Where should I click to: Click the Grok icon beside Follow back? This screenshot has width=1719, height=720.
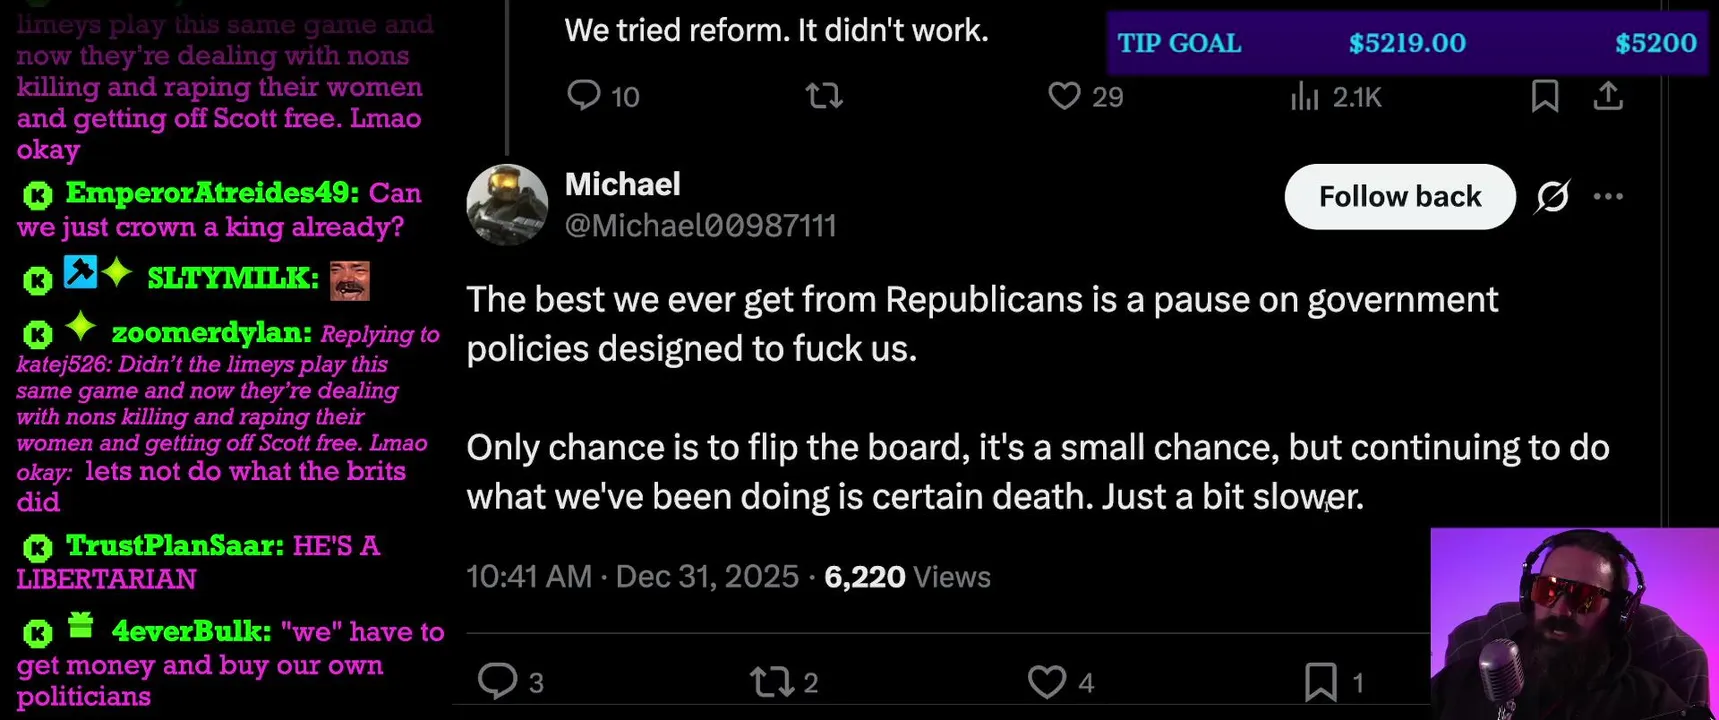click(1552, 197)
